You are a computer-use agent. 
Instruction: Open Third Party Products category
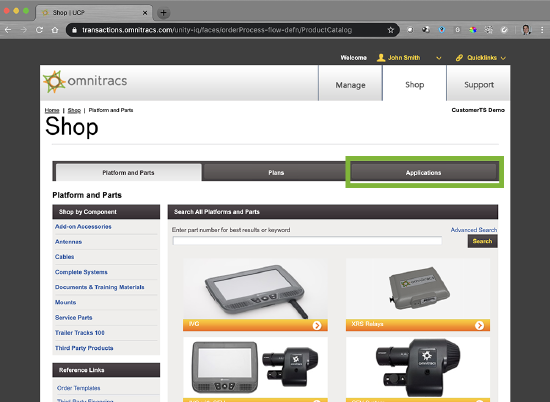tap(84, 348)
